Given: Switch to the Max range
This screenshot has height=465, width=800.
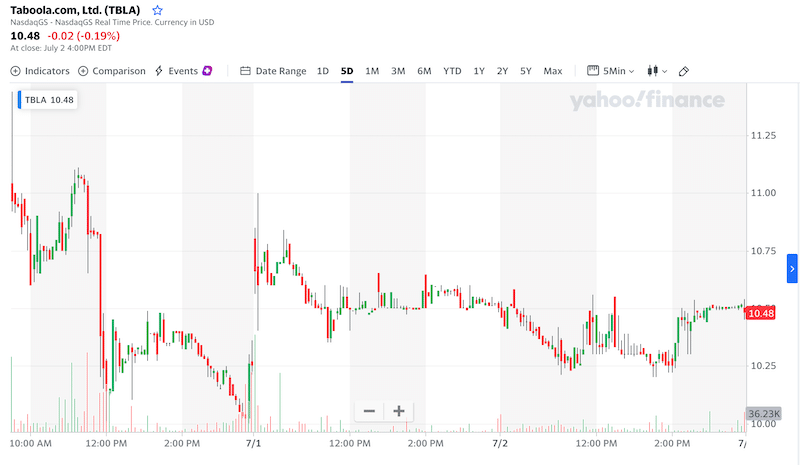Looking at the screenshot, I should [553, 71].
